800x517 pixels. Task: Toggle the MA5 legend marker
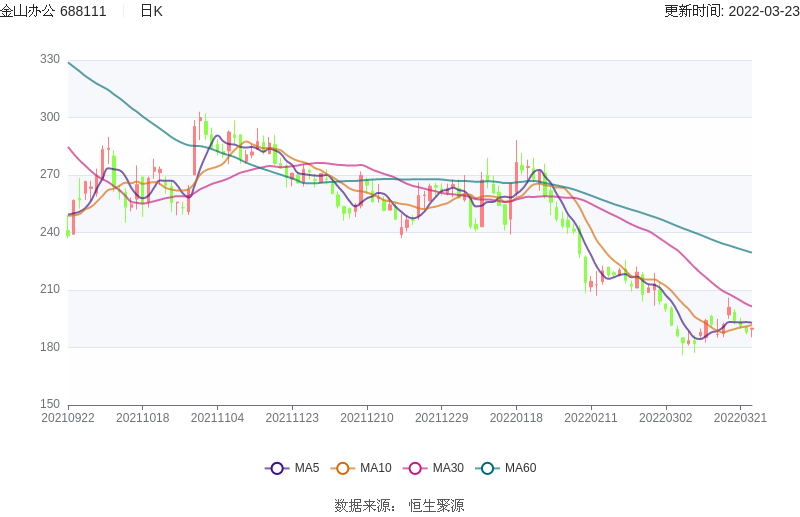pyautogui.click(x=277, y=468)
